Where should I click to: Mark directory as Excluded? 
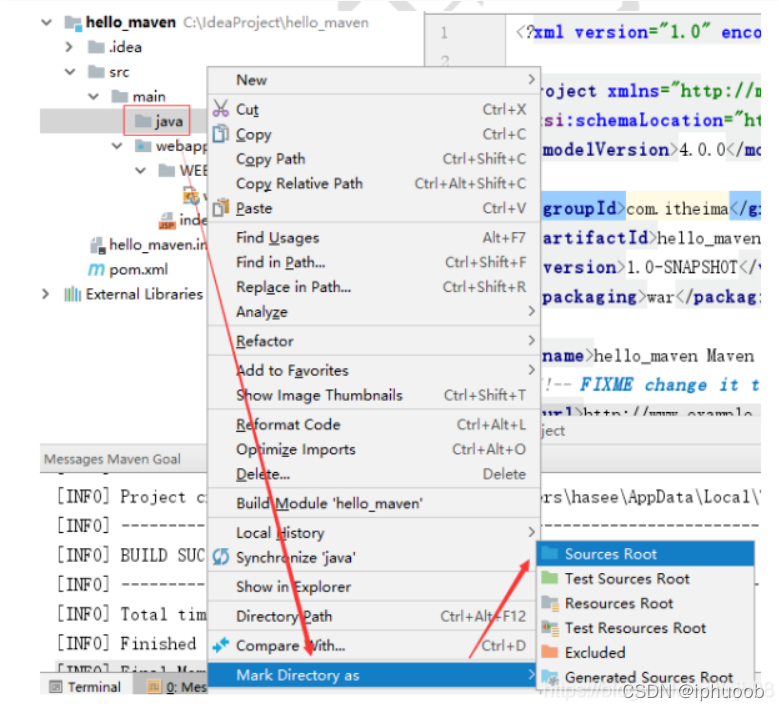pos(646,652)
